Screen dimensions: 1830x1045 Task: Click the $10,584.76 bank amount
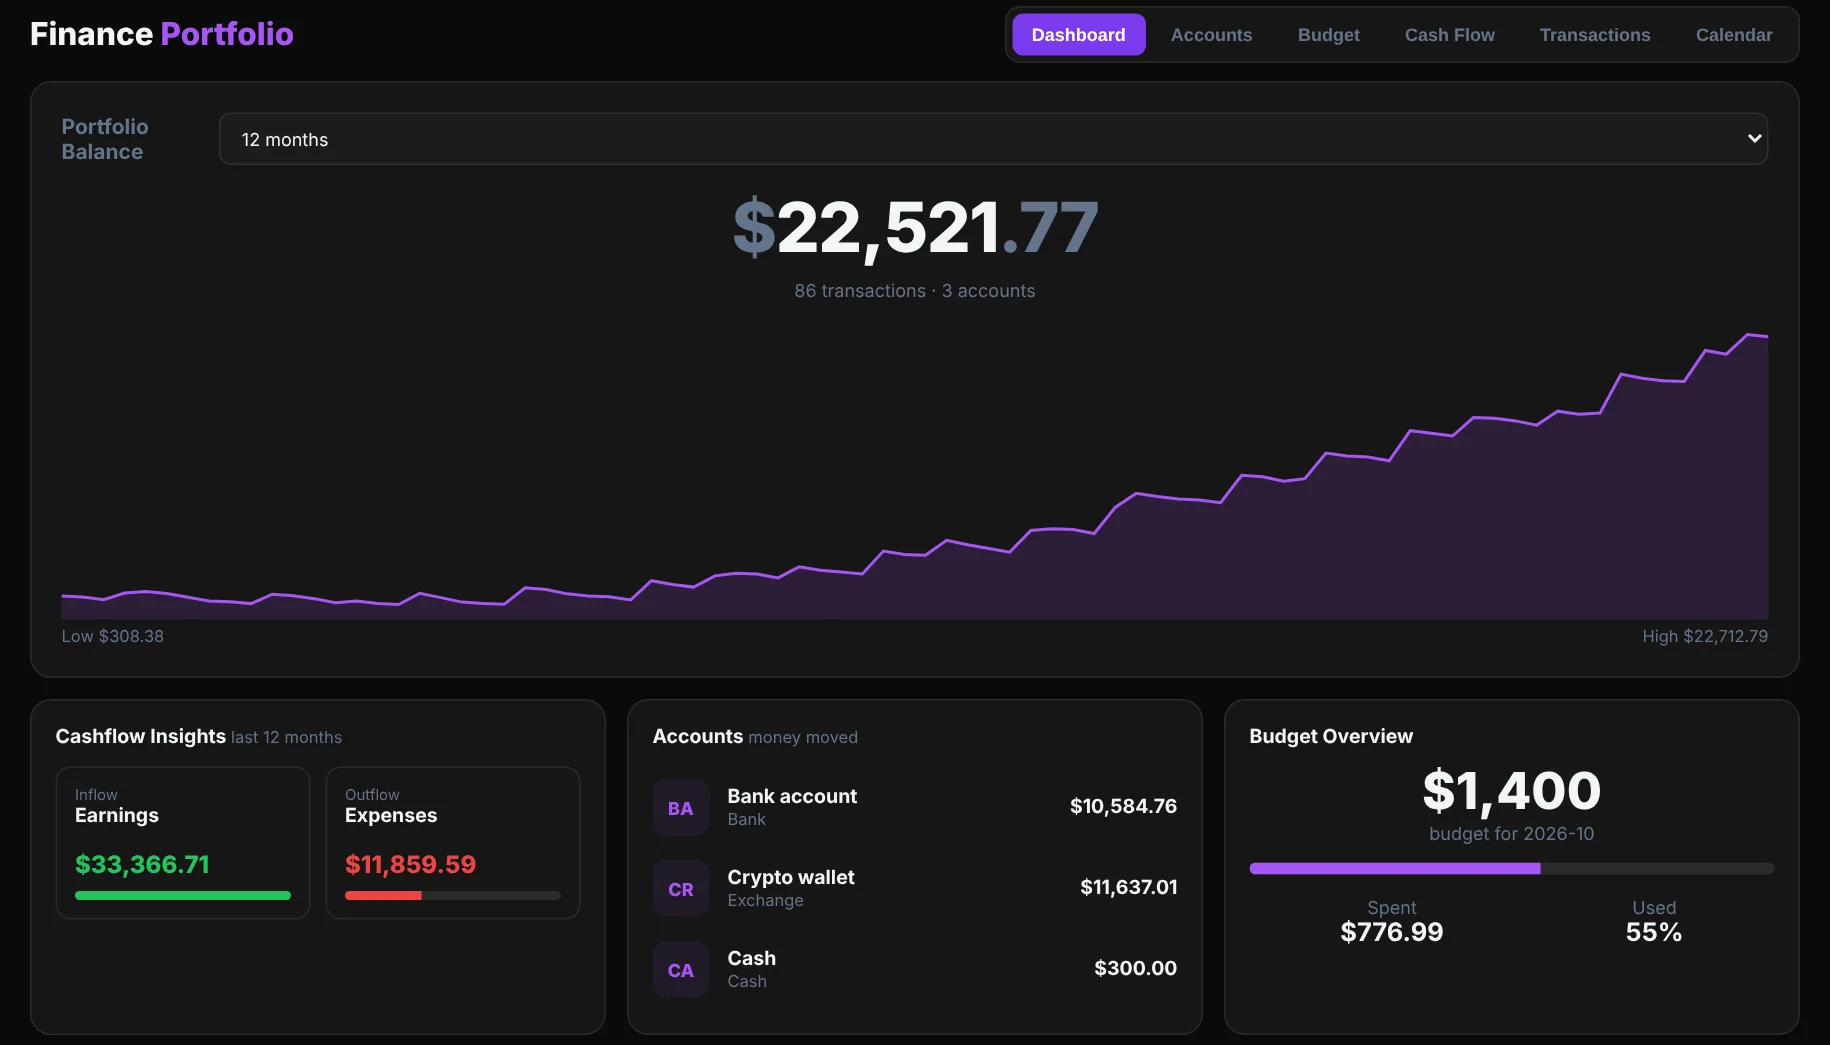[1123, 806]
